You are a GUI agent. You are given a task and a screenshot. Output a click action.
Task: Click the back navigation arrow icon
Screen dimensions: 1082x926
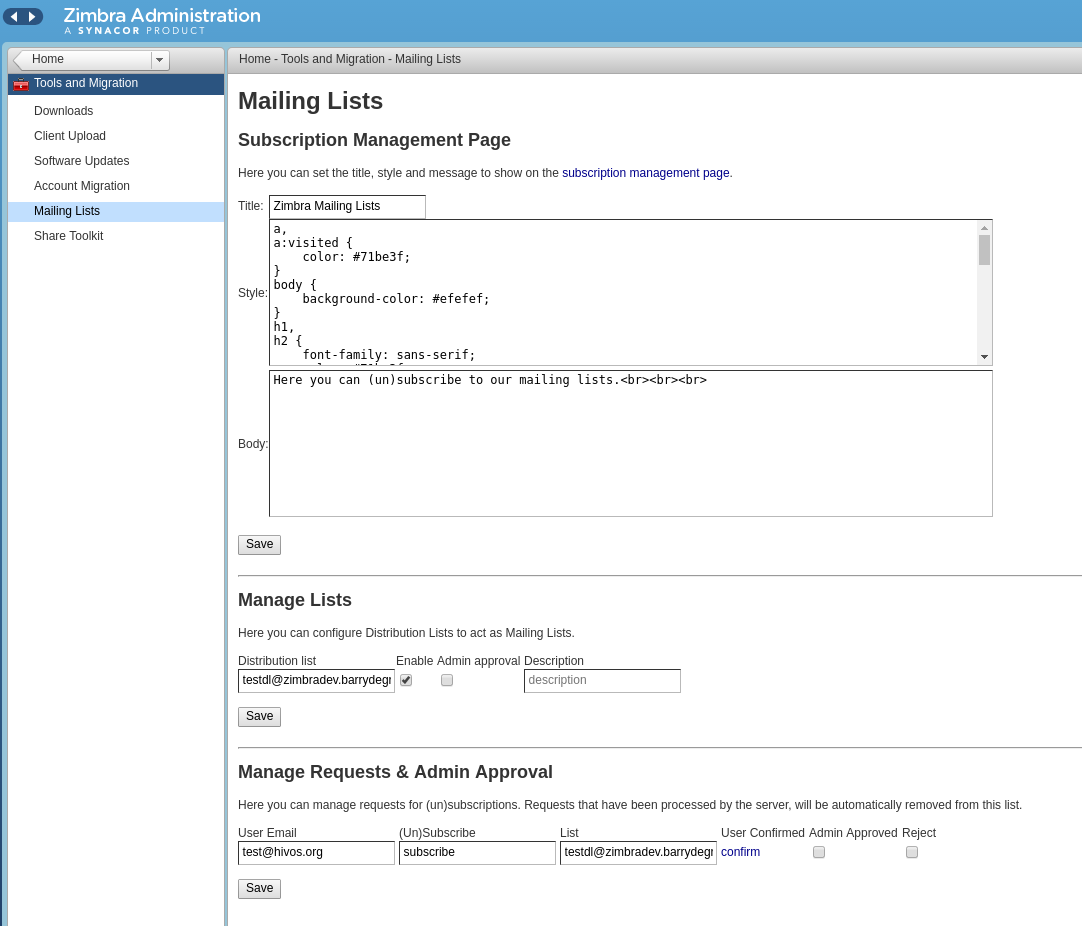14,16
